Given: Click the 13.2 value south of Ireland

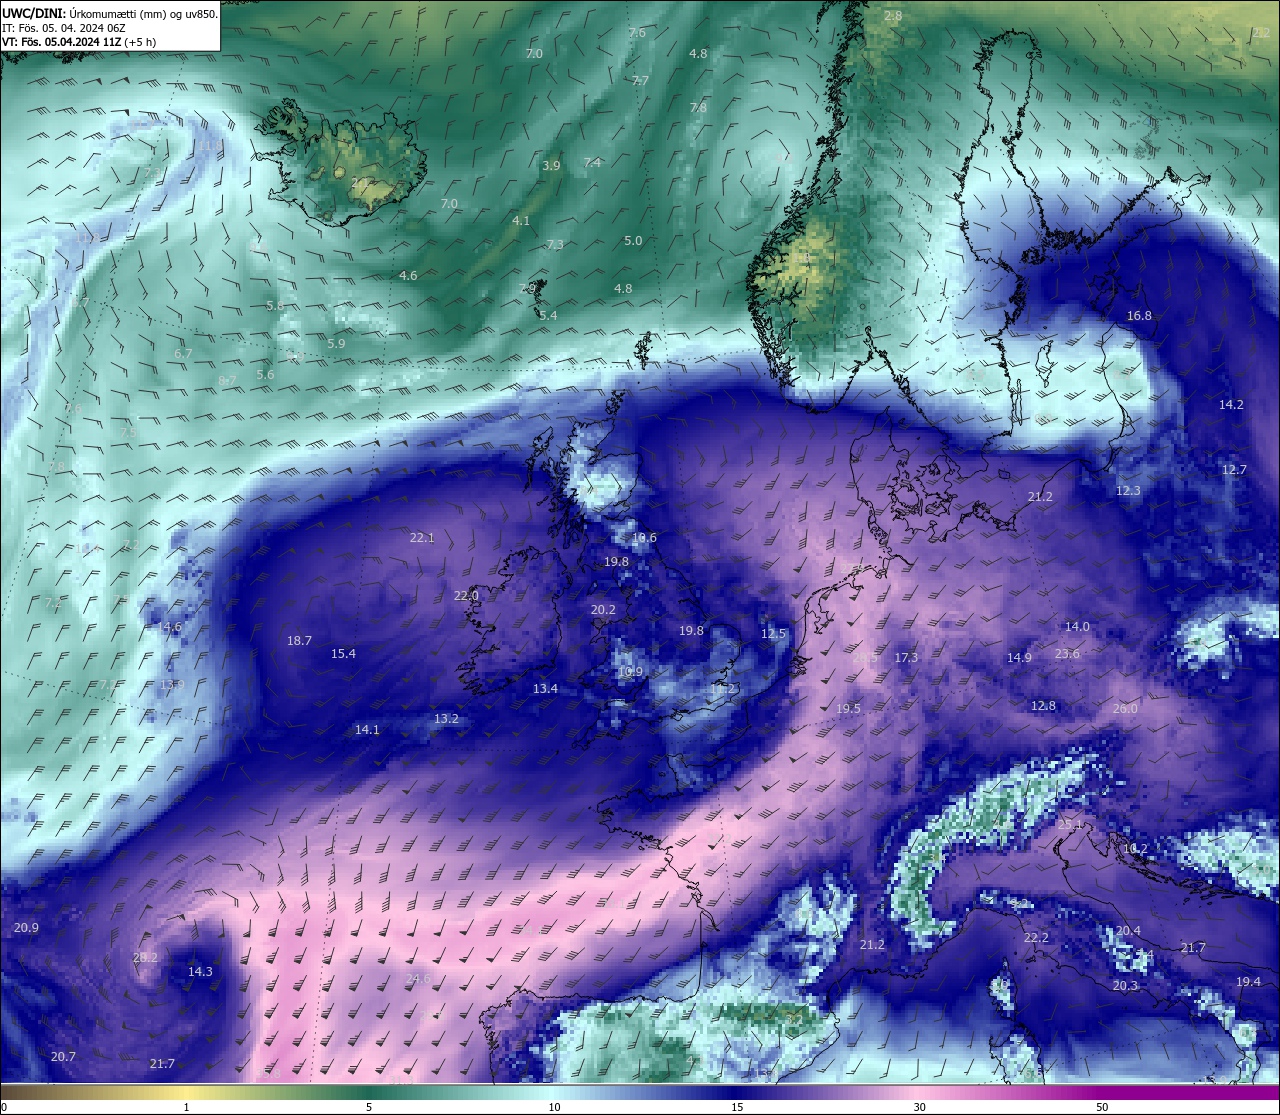Looking at the screenshot, I should click(446, 719).
